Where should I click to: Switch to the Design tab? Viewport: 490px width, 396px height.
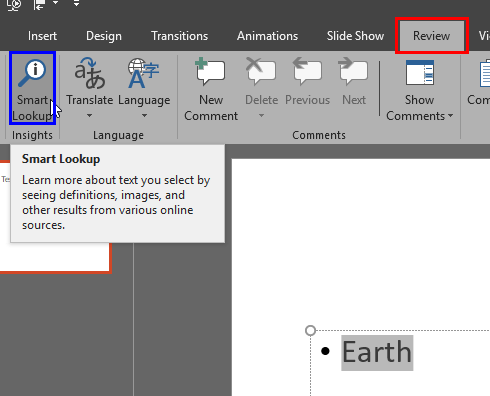point(104,36)
